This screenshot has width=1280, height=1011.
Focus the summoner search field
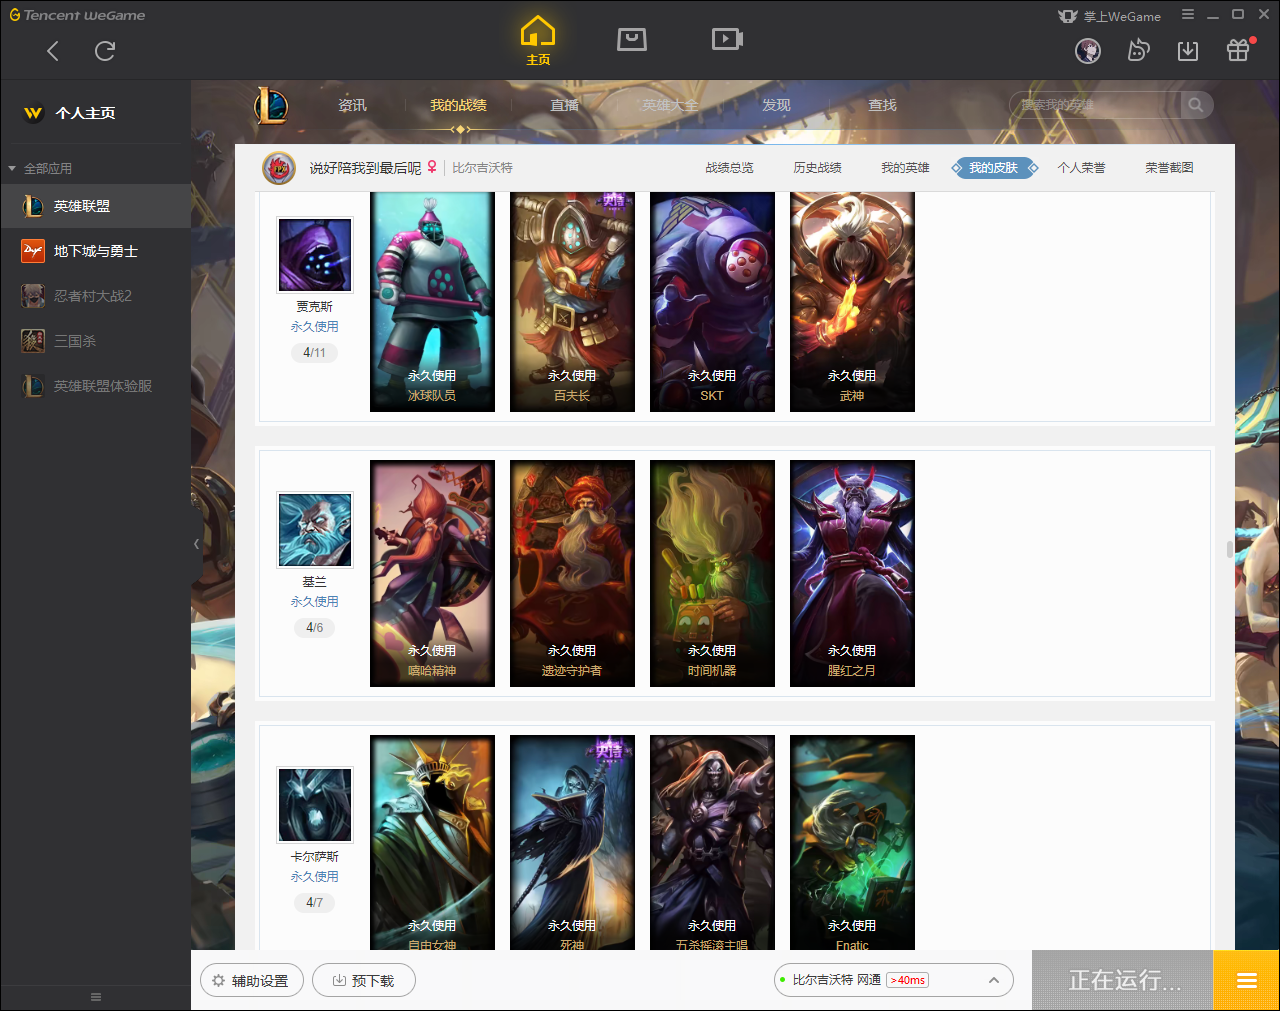click(x=1095, y=105)
